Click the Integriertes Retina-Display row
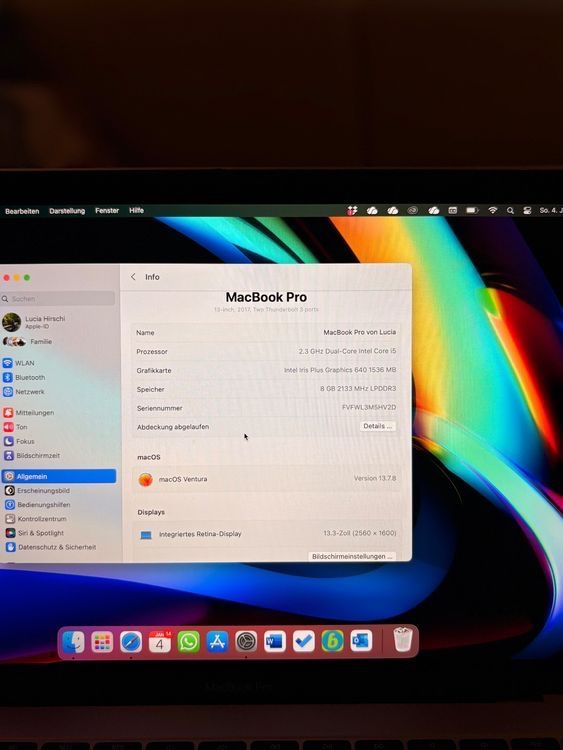 pyautogui.click(x=267, y=534)
